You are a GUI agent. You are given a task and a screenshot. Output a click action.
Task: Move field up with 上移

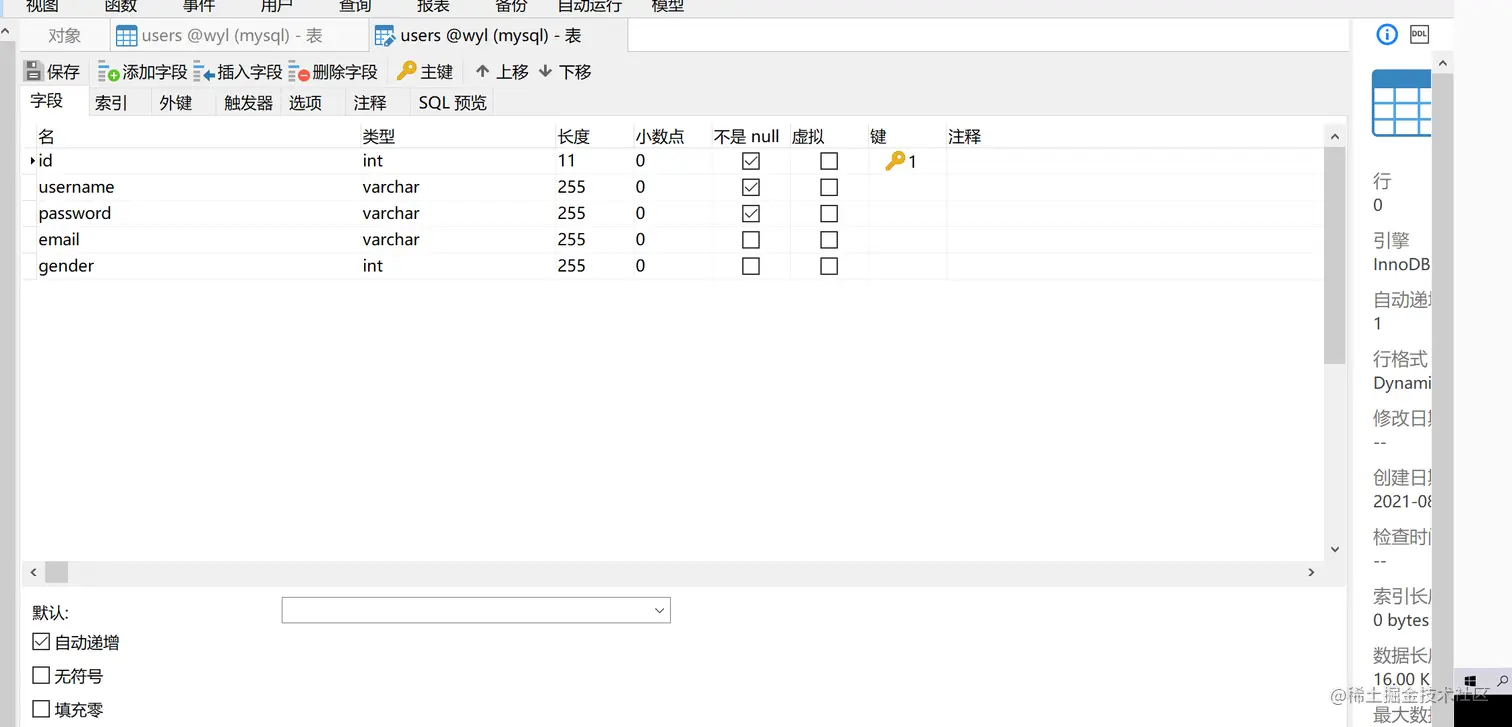(x=502, y=72)
